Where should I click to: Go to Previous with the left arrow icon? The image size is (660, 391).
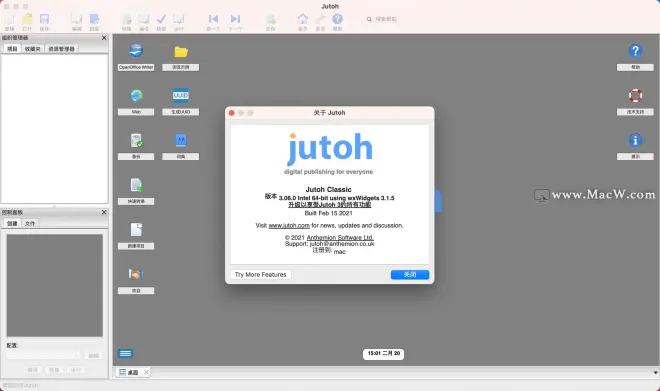pyautogui.click(x=213, y=19)
